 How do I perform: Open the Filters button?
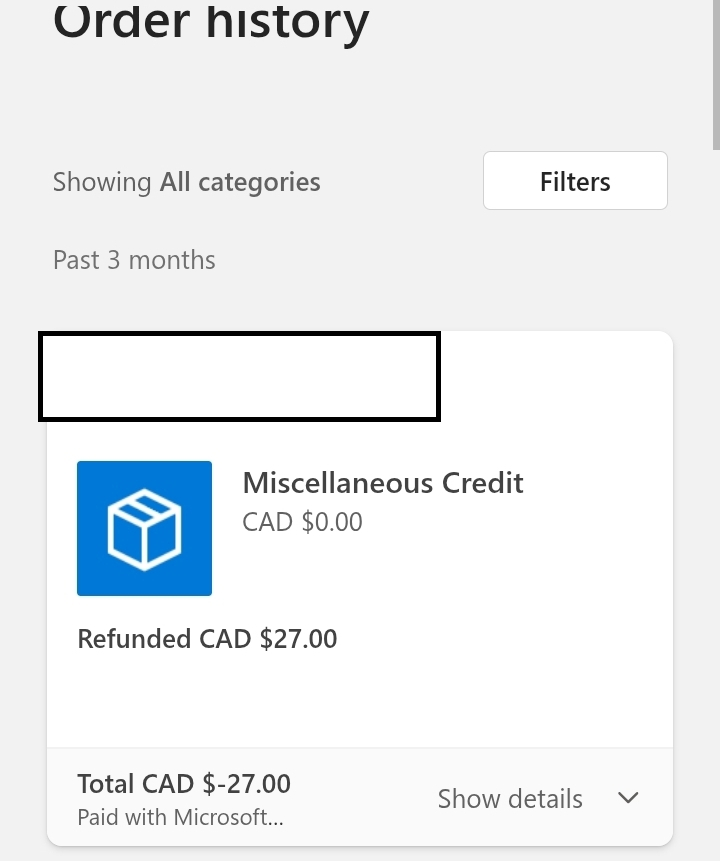(575, 181)
